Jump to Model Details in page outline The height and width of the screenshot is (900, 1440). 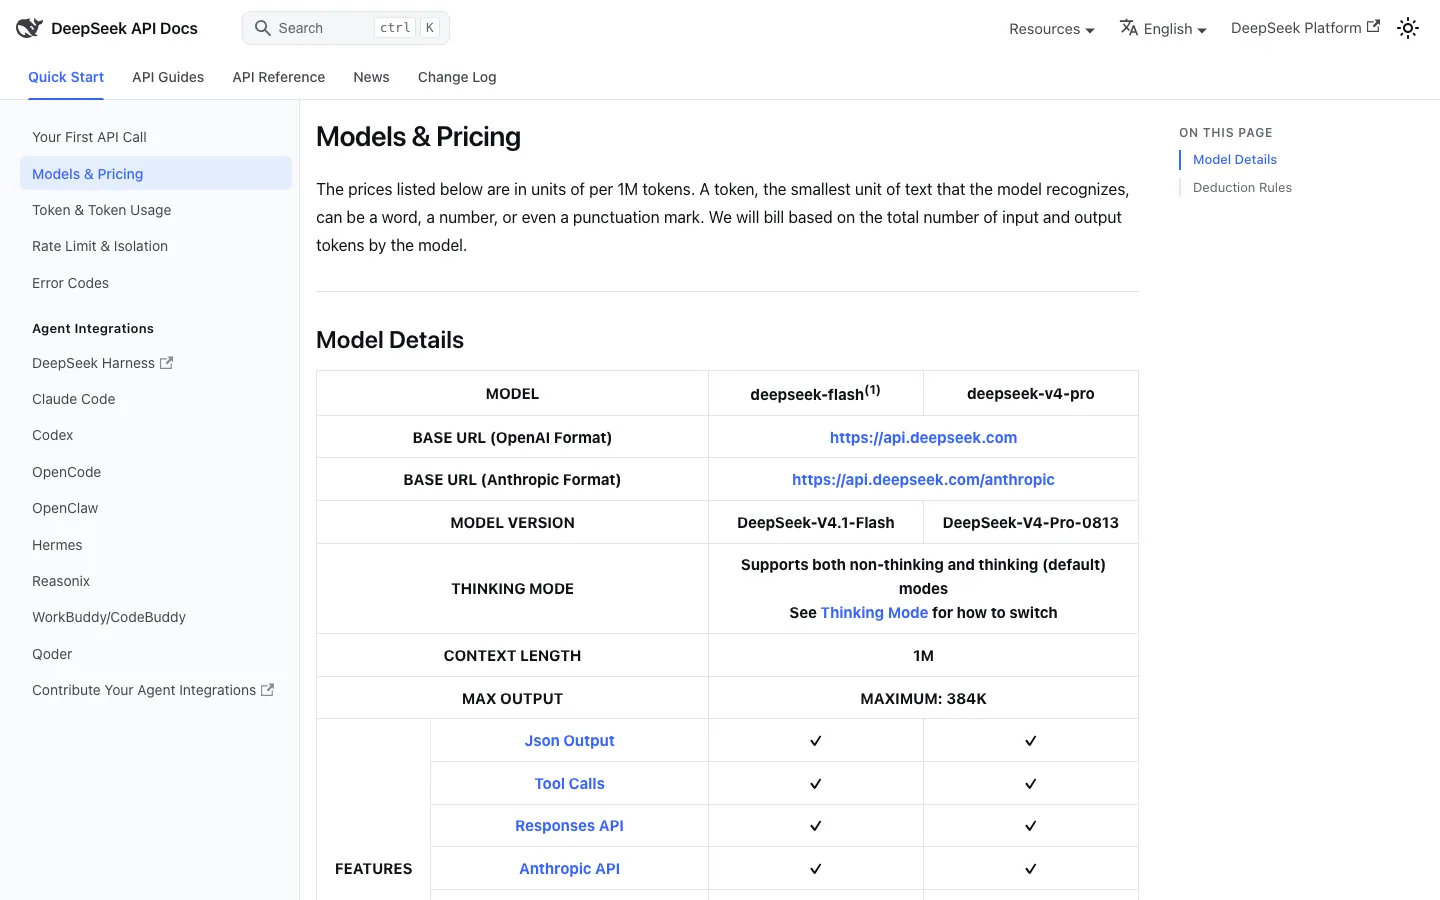tap(1235, 159)
